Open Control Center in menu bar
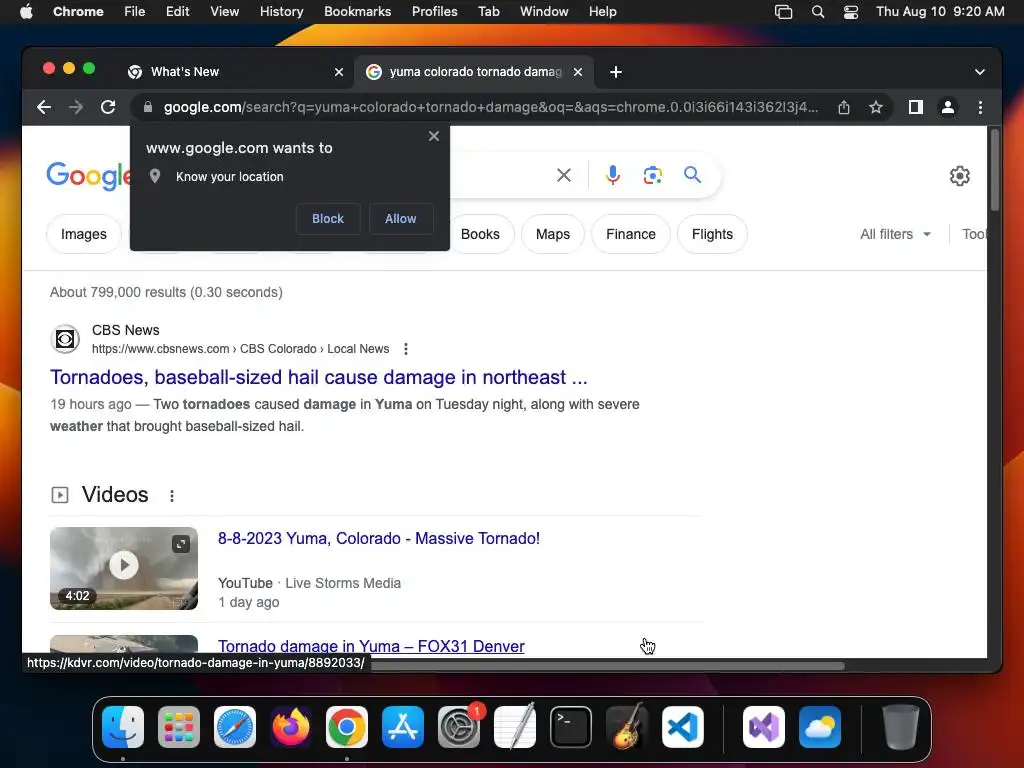The width and height of the screenshot is (1024, 768). pyautogui.click(x=850, y=12)
